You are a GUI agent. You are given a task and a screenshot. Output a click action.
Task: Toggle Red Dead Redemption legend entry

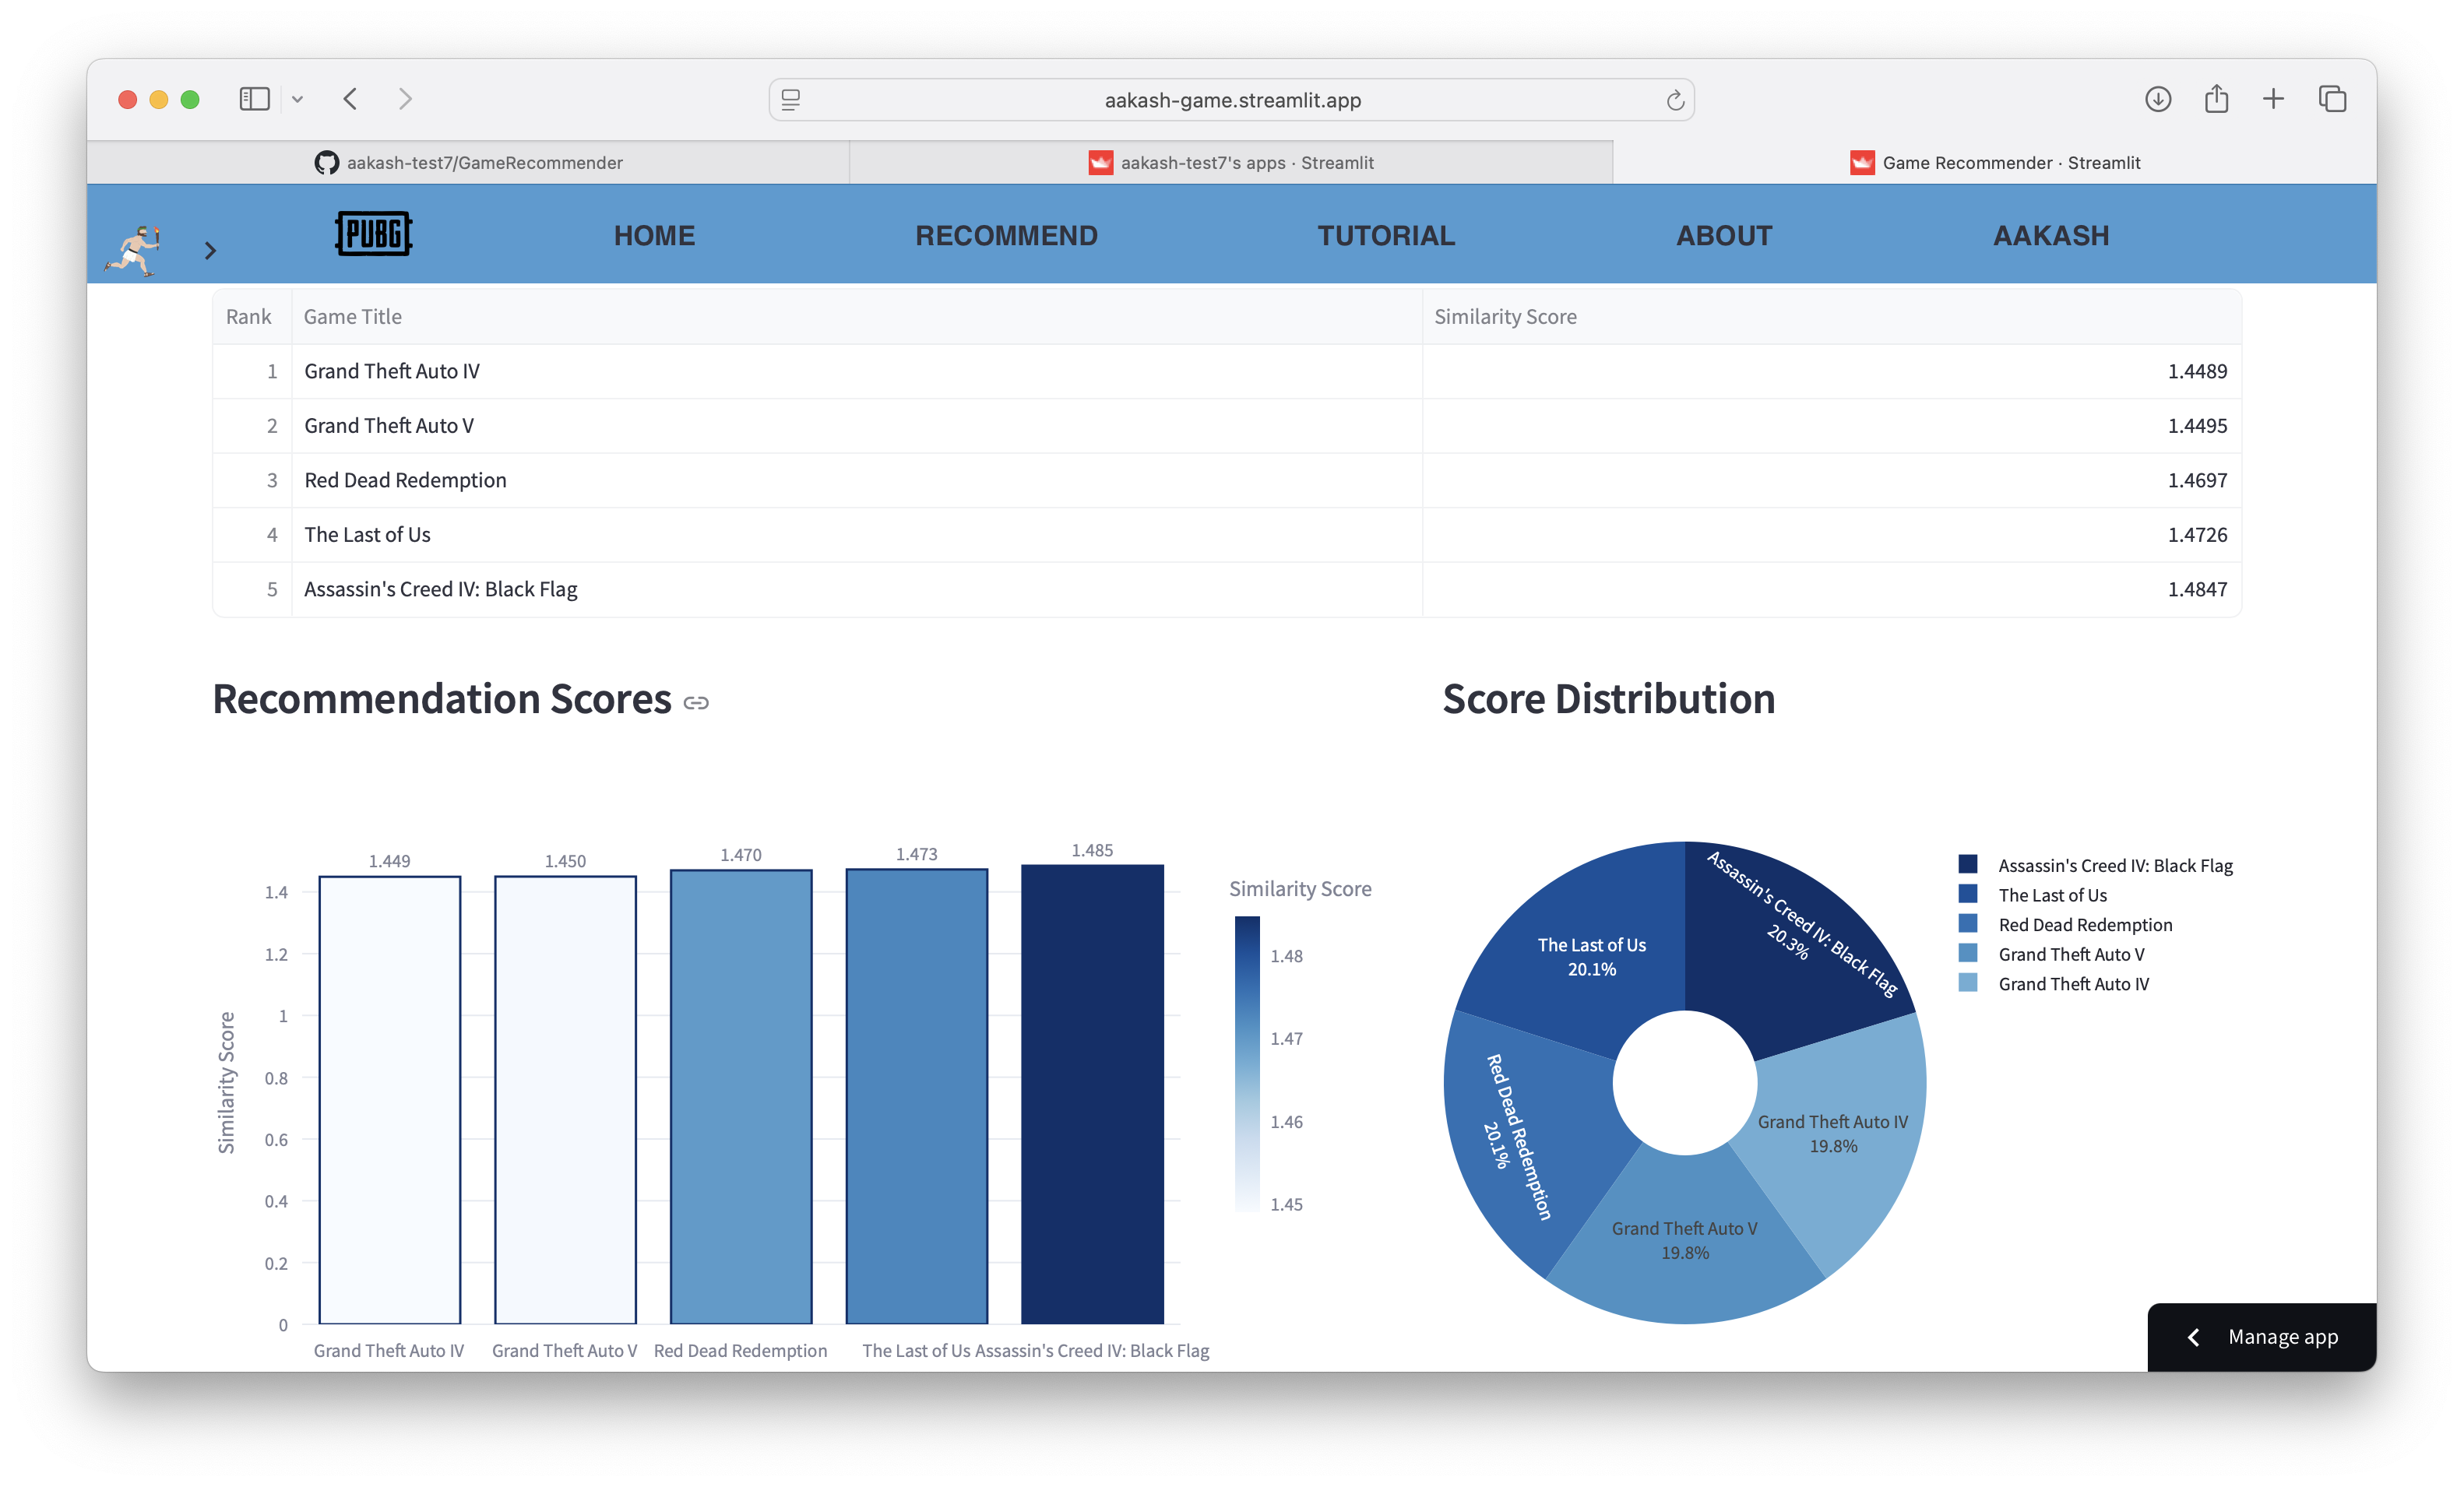(2084, 925)
